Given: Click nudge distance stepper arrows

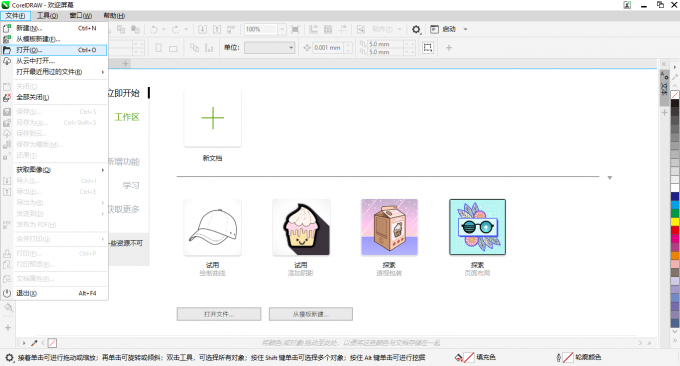Looking at the screenshot, I should pos(348,48).
